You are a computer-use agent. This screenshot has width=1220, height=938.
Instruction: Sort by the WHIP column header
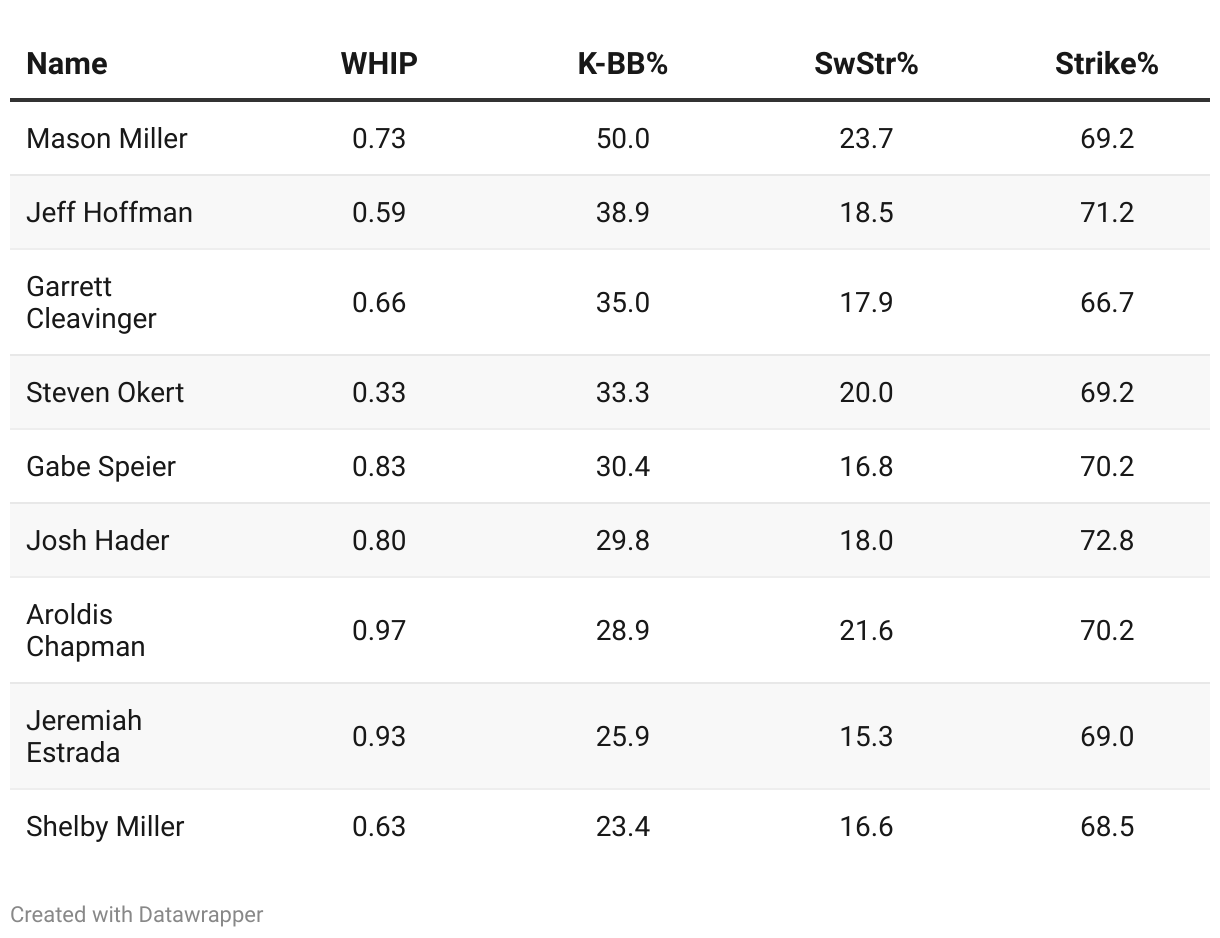pos(379,64)
